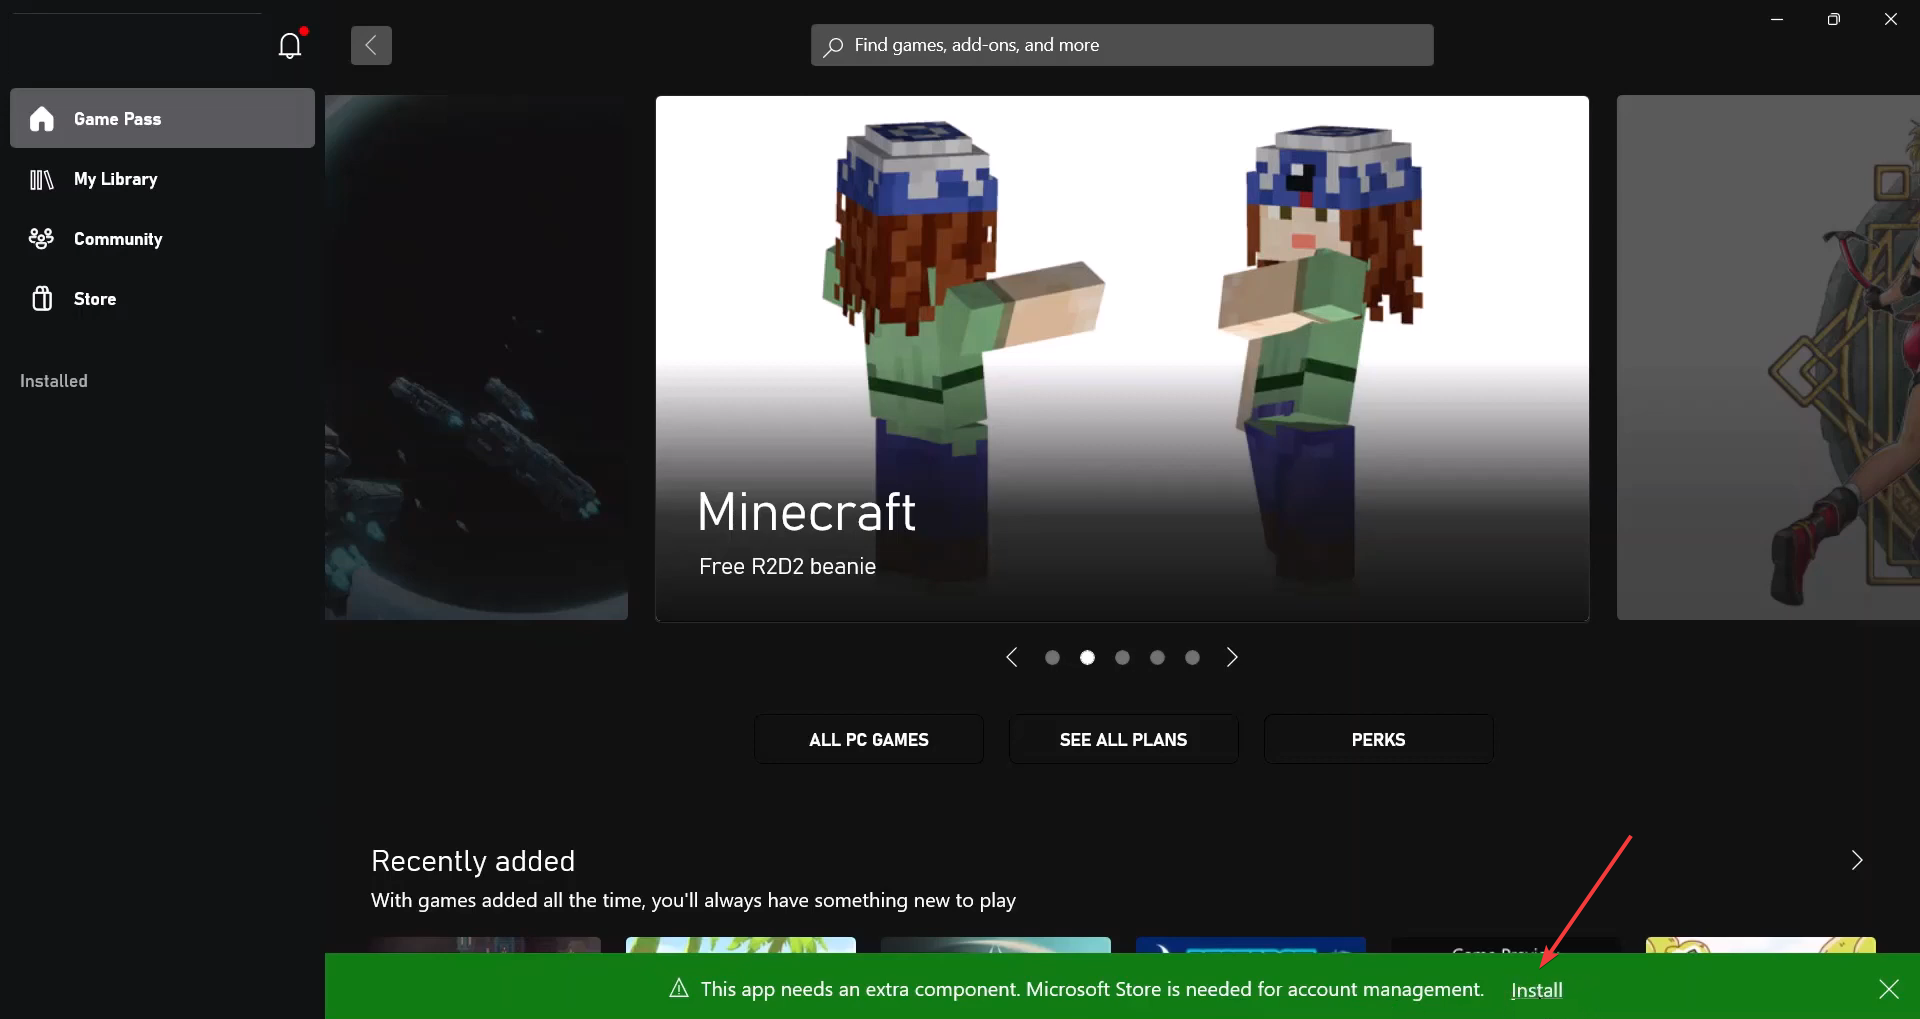Go back using the back arrow button
The width and height of the screenshot is (1920, 1019).
coord(371,45)
